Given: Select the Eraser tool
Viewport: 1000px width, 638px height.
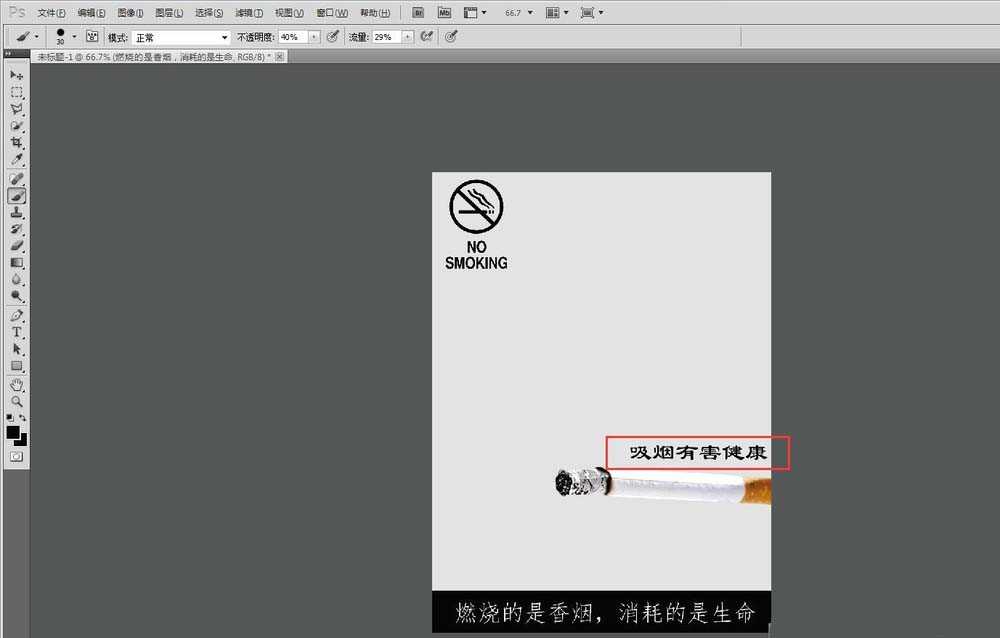Looking at the screenshot, I should pyautogui.click(x=15, y=244).
